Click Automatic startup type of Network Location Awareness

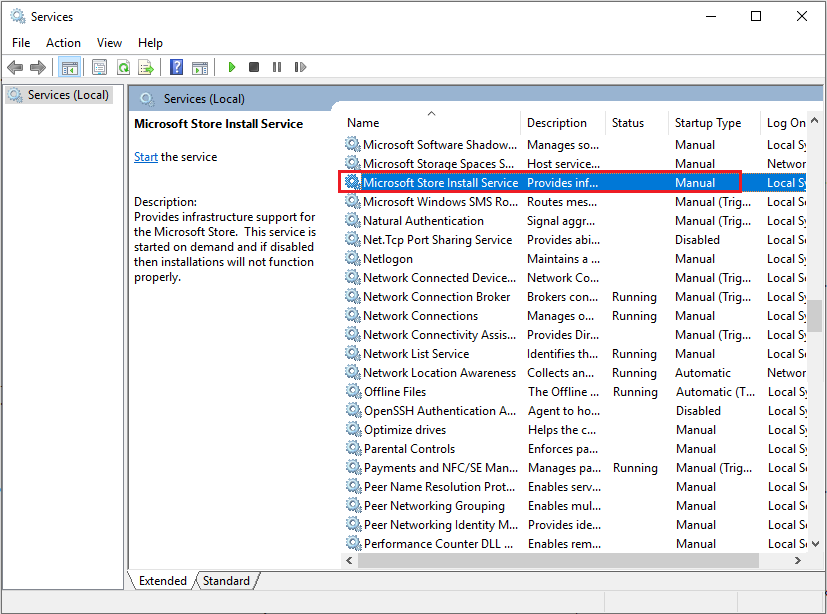703,372
